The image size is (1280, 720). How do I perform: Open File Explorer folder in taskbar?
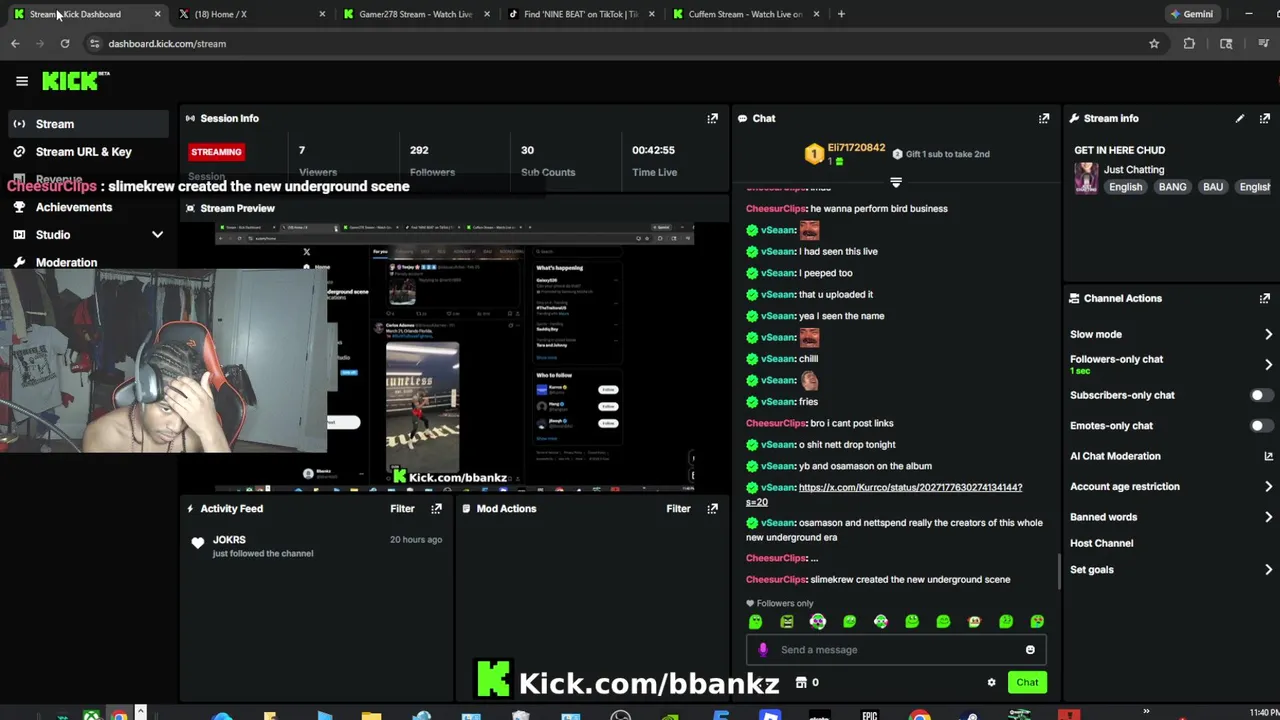(371, 715)
